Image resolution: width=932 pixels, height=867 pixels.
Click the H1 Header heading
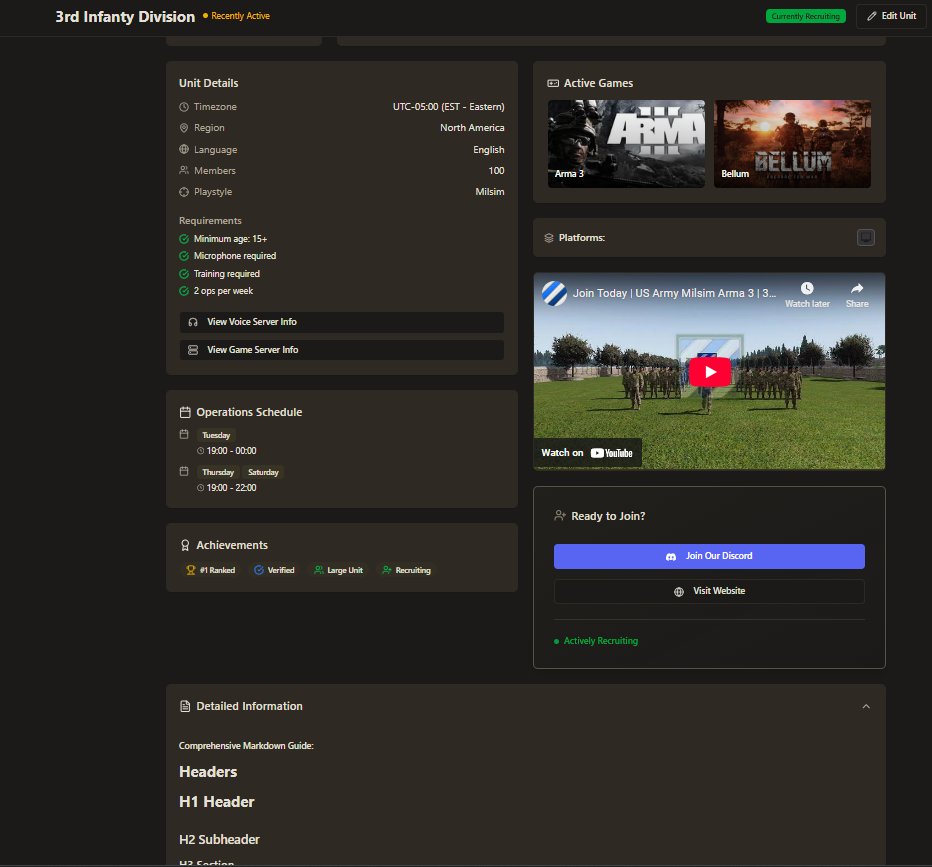(216, 802)
